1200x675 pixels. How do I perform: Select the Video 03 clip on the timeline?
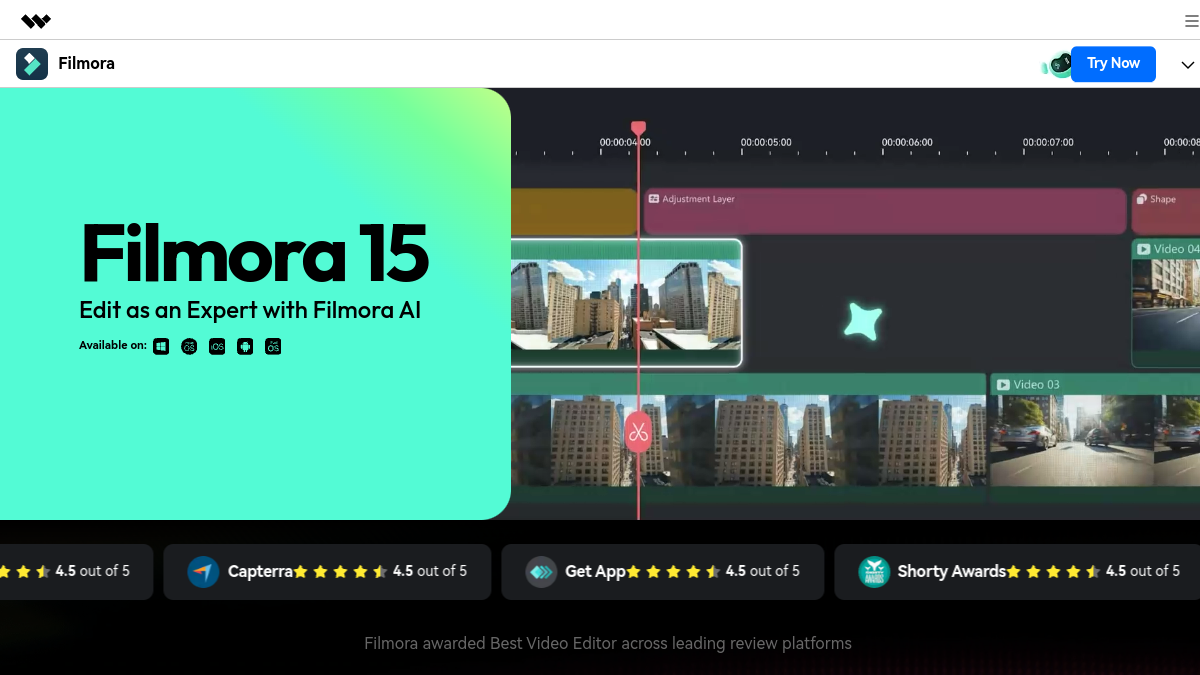click(x=1095, y=436)
